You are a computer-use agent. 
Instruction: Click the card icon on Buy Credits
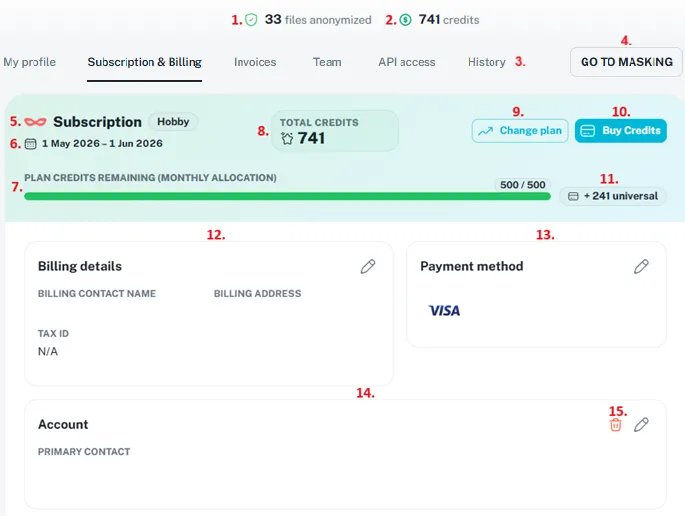pos(588,131)
